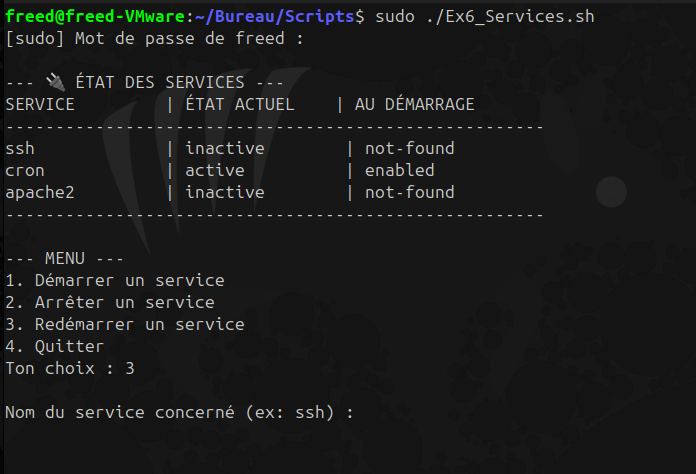This screenshot has width=696, height=474.
Task: Click the sudo password prompt line
Action: 154,38
